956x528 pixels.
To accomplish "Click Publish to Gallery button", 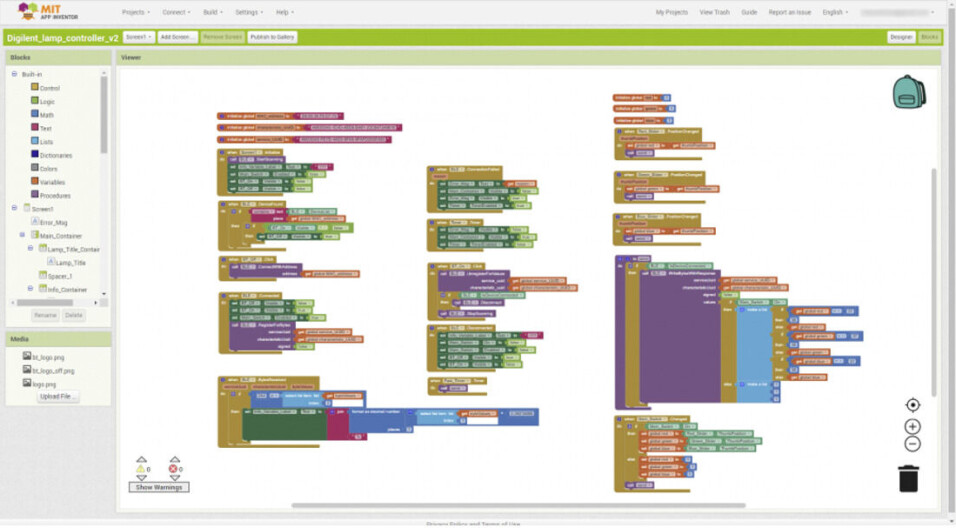I will 272,37.
